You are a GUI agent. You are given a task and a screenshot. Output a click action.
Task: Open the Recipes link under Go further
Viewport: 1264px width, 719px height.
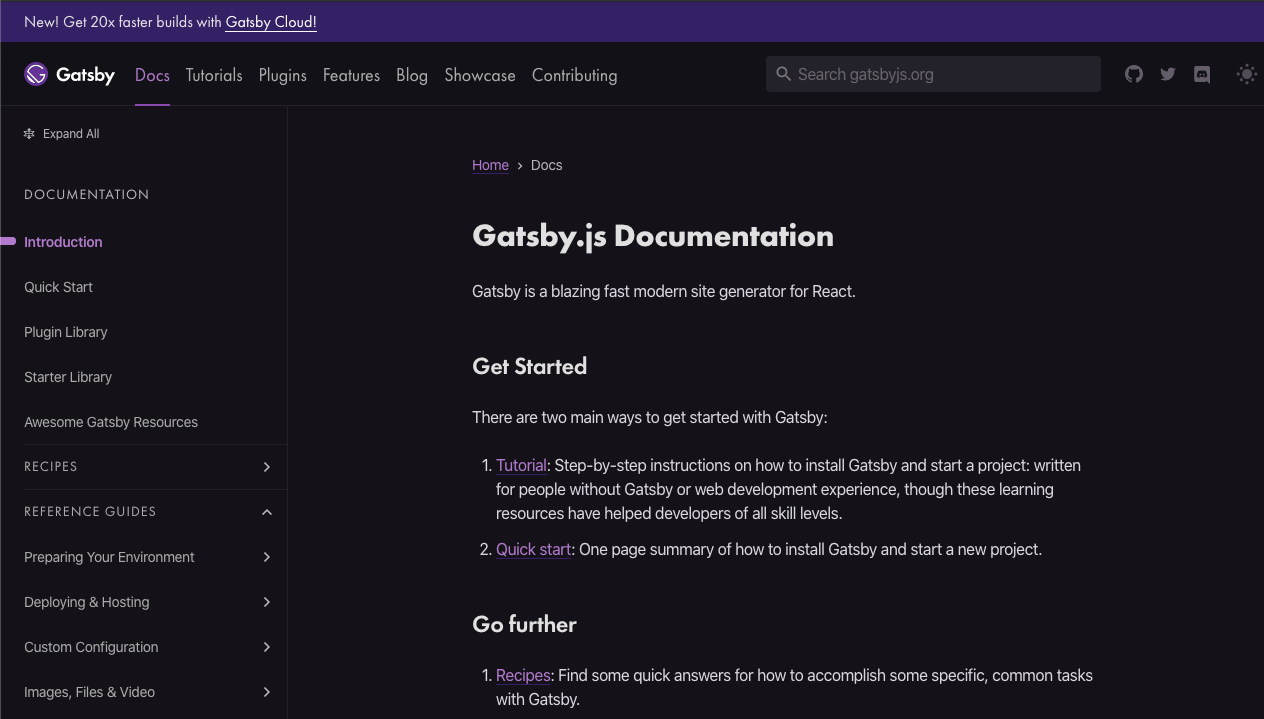523,675
